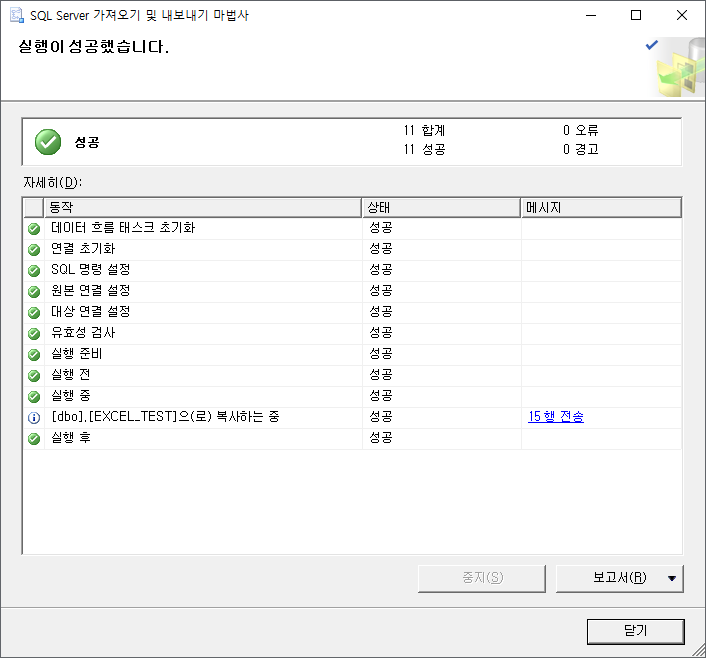Click the wizard icon in the title bar
The image size is (706, 658).
pyautogui.click(x=16, y=16)
